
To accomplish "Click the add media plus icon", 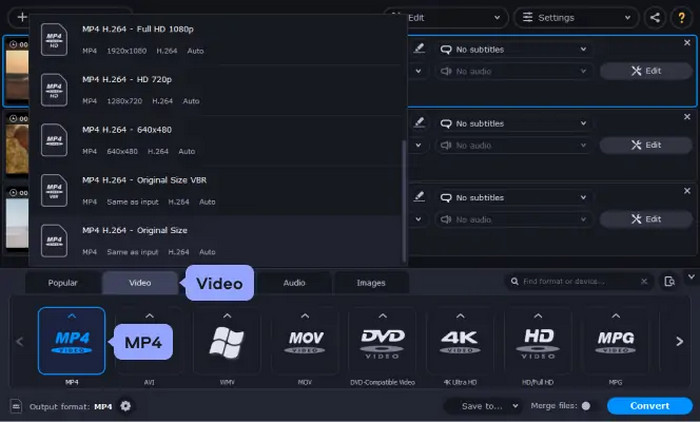I will pyautogui.click(x=22, y=17).
